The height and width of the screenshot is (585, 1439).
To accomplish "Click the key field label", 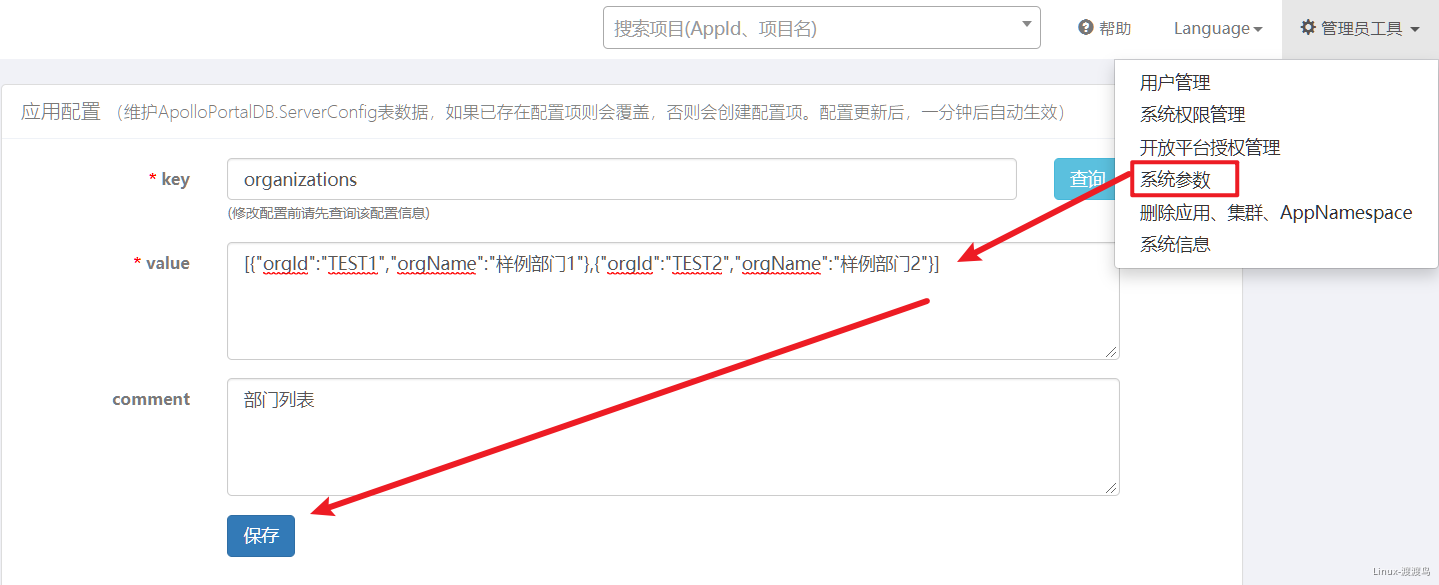I will pos(169,179).
